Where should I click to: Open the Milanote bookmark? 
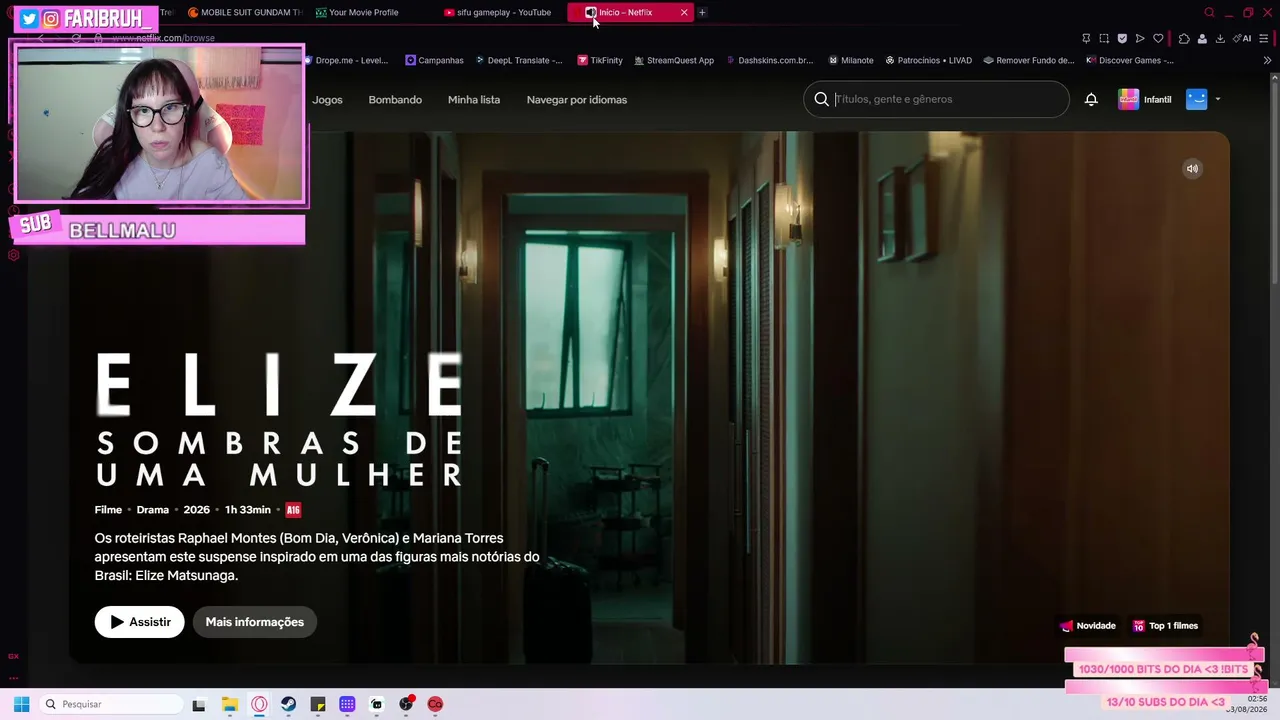point(851,60)
